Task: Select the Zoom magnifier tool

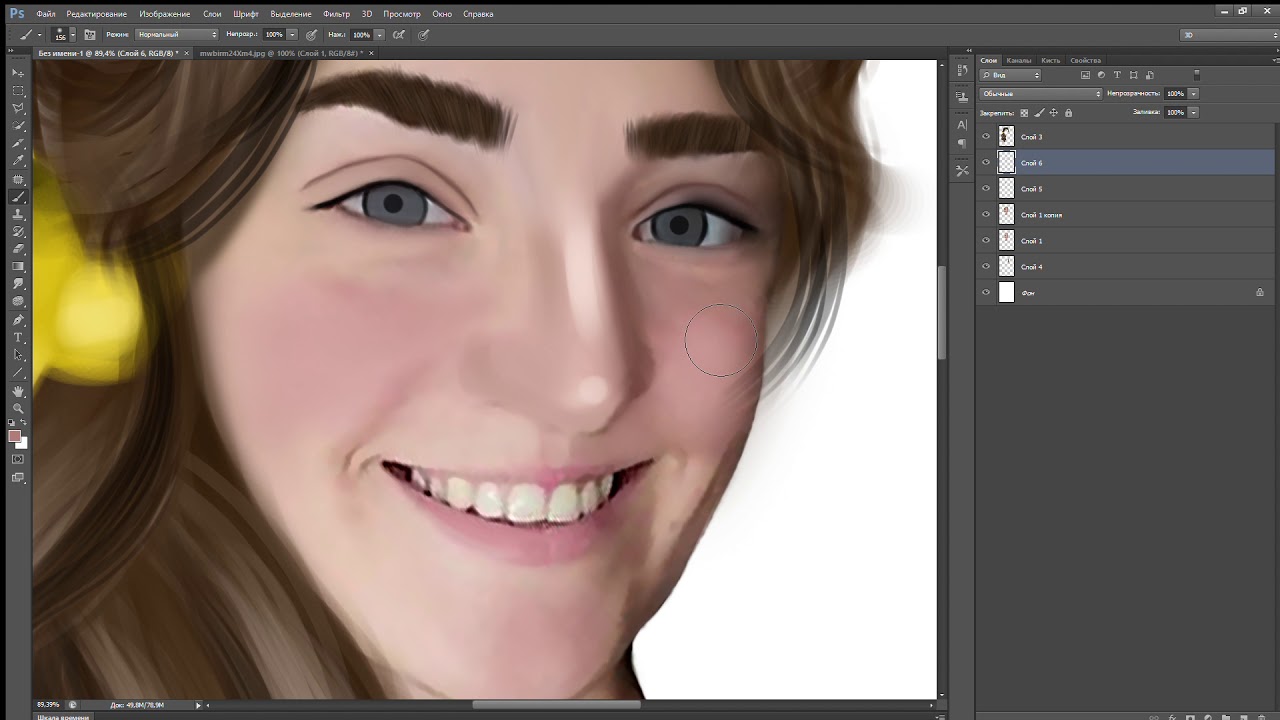Action: 18,408
